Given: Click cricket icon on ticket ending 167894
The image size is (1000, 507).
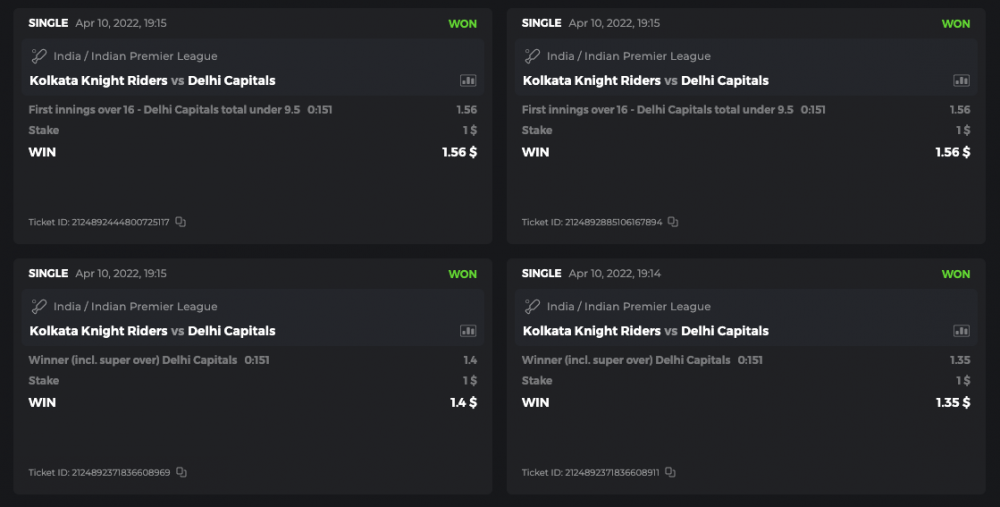Looking at the screenshot, I should pyautogui.click(x=532, y=57).
